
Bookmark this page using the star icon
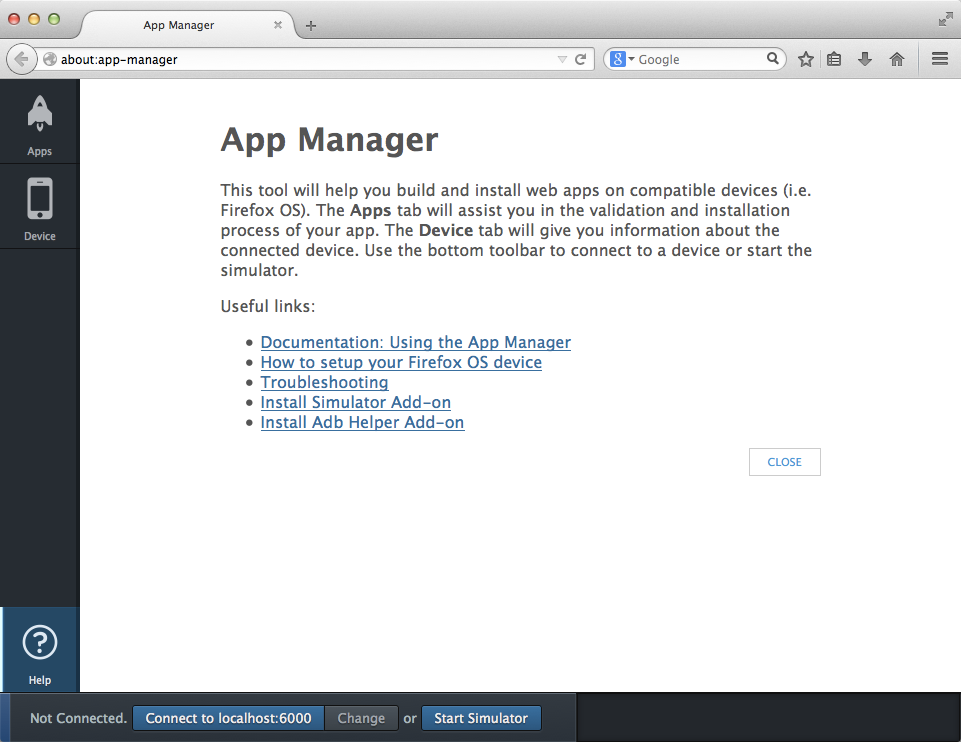(805, 59)
